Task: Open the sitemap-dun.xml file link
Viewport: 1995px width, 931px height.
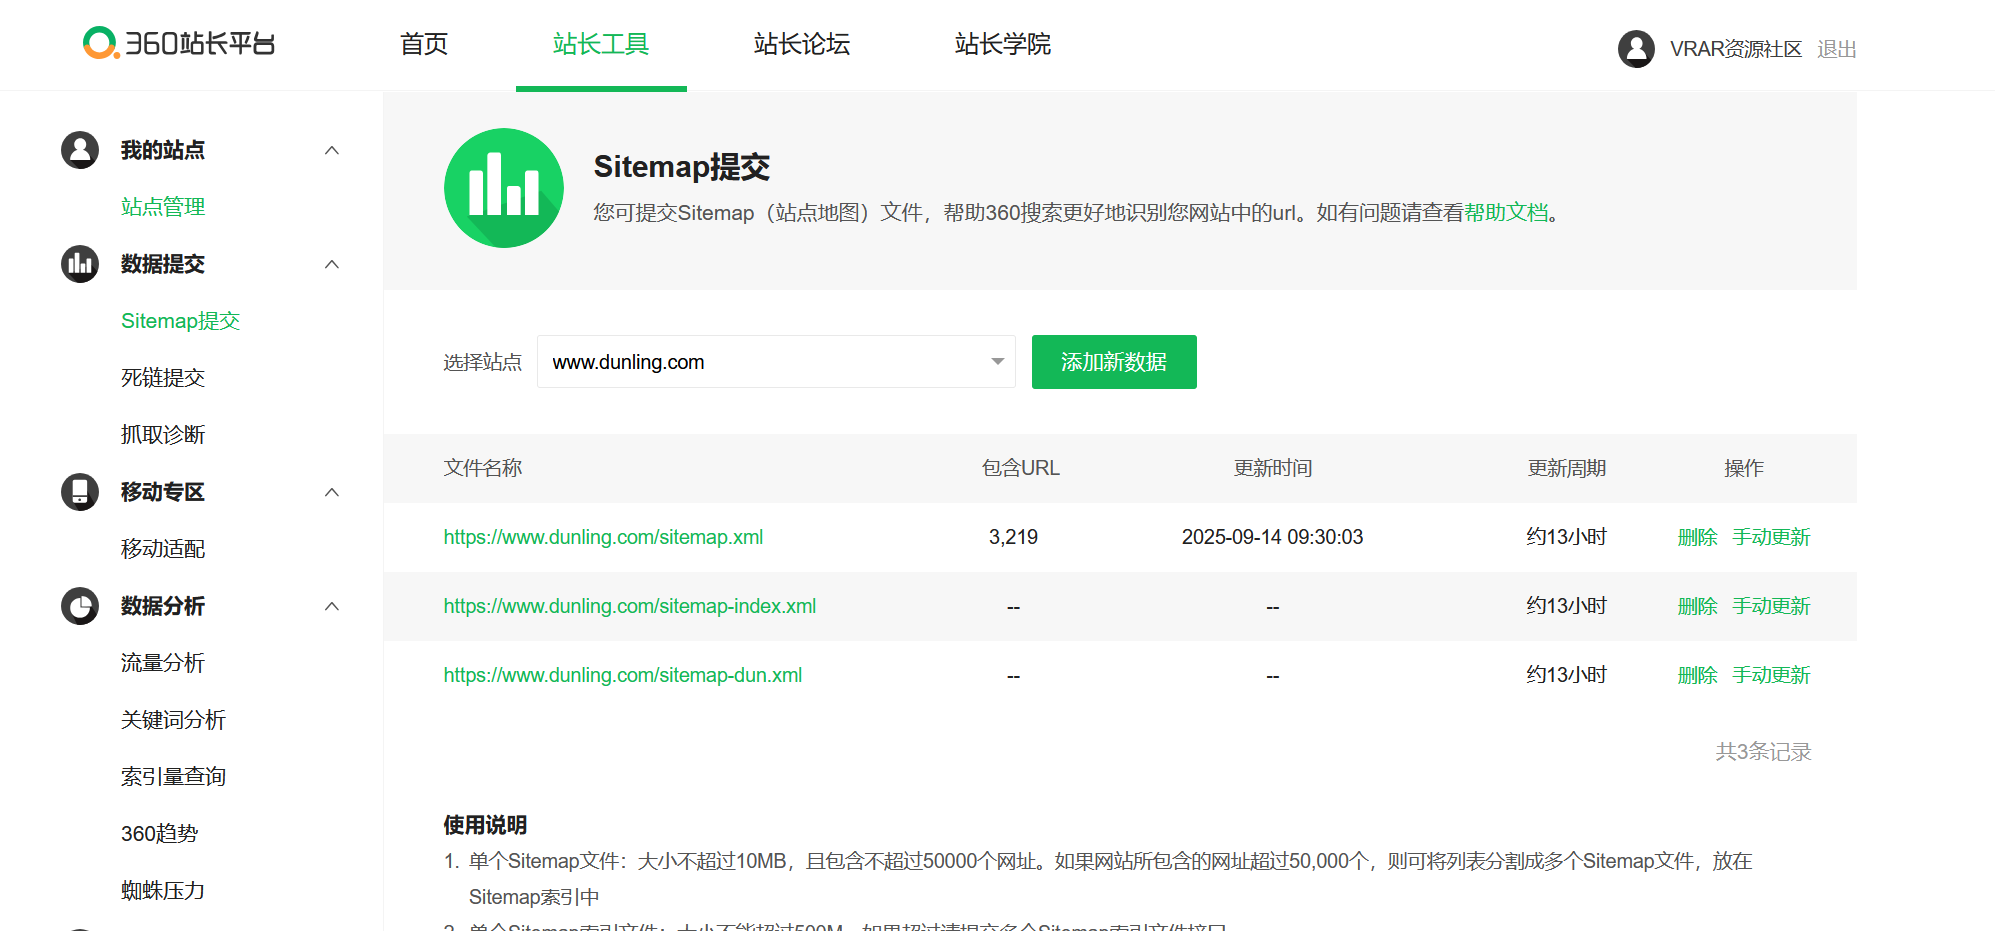Action: pyautogui.click(x=623, y=675)
